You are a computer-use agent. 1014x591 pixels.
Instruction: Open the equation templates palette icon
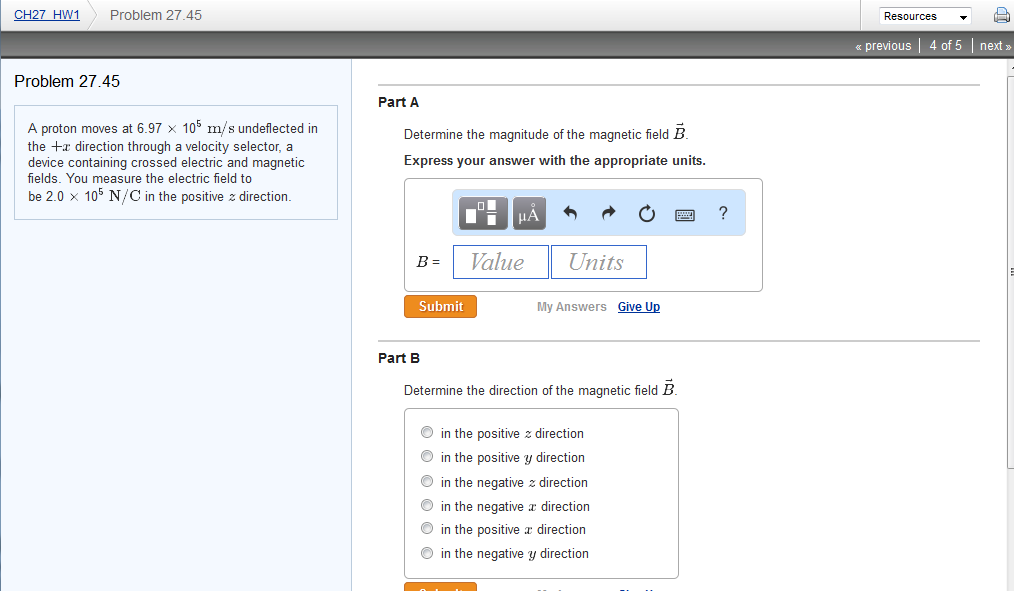[x=481, y=212]
